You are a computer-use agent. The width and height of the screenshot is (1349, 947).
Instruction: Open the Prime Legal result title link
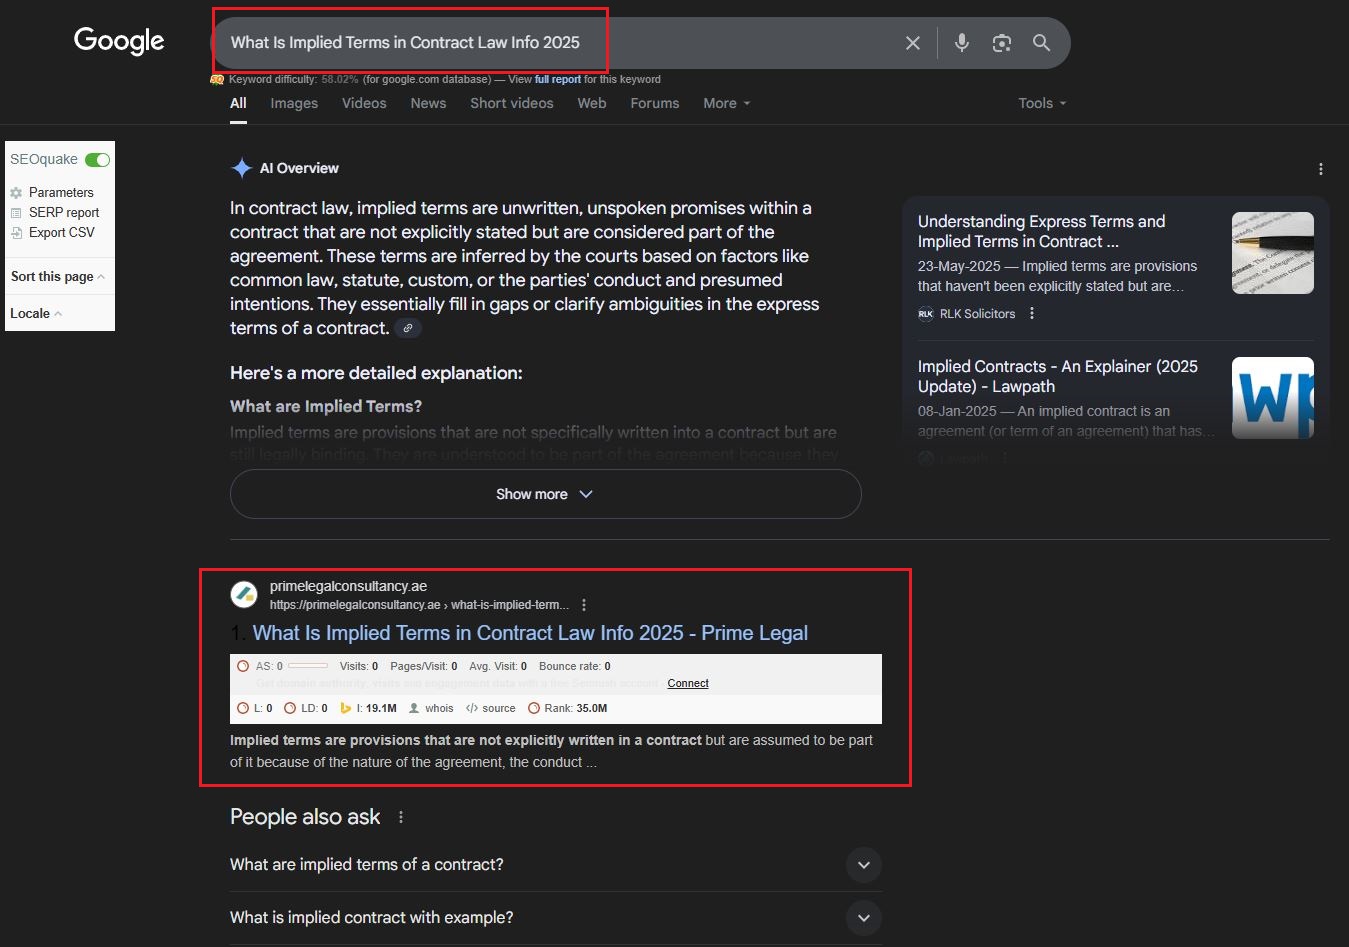[530, 633]
